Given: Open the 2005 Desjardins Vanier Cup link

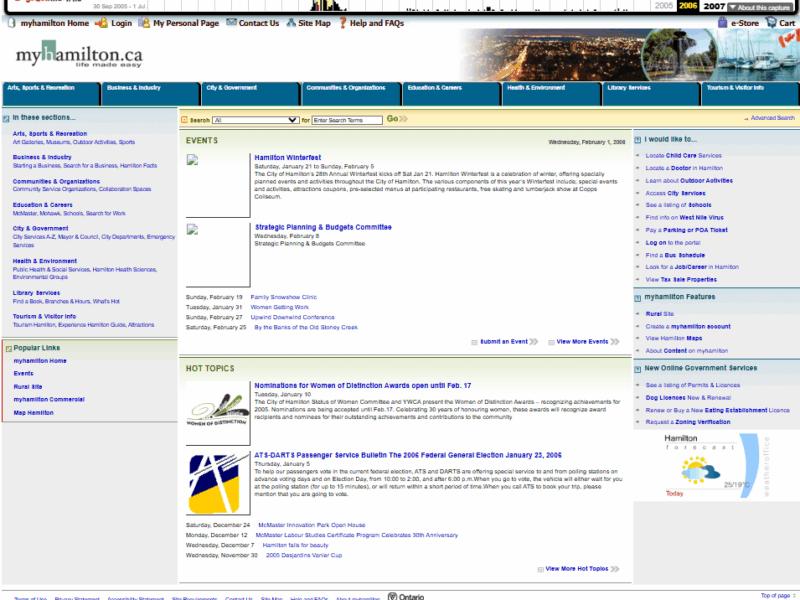Looking at the screenshot, I should point(304,555).
